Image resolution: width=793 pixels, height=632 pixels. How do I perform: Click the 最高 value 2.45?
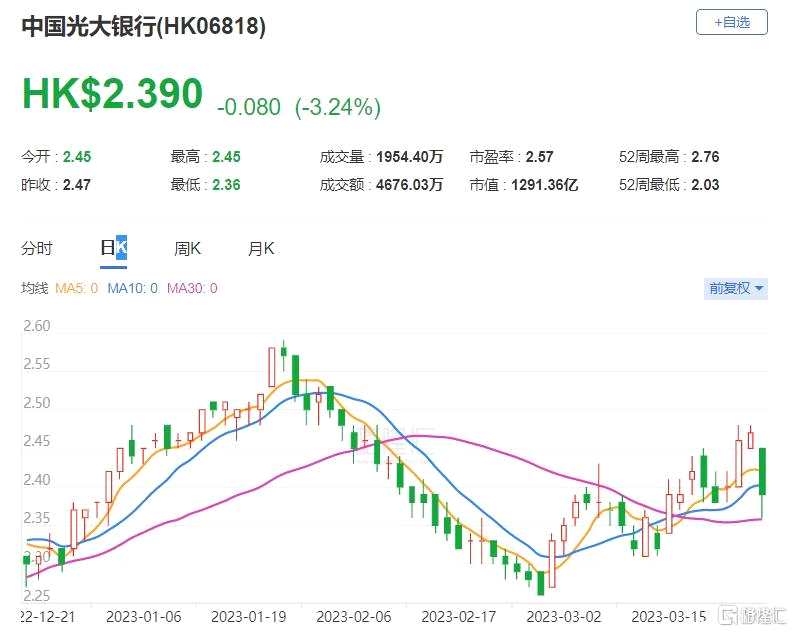[x=226, y=157]
